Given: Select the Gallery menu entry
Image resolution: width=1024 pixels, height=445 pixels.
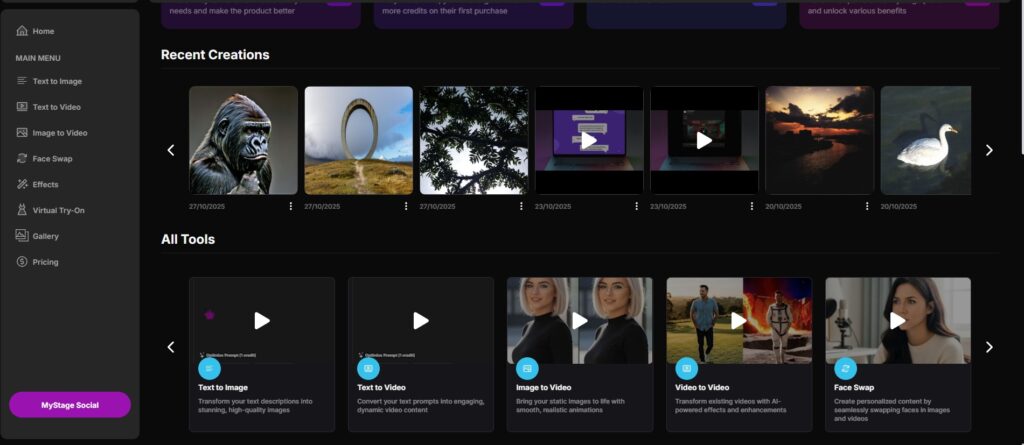Looking at the screenshot, I should (x=45, y=237).
